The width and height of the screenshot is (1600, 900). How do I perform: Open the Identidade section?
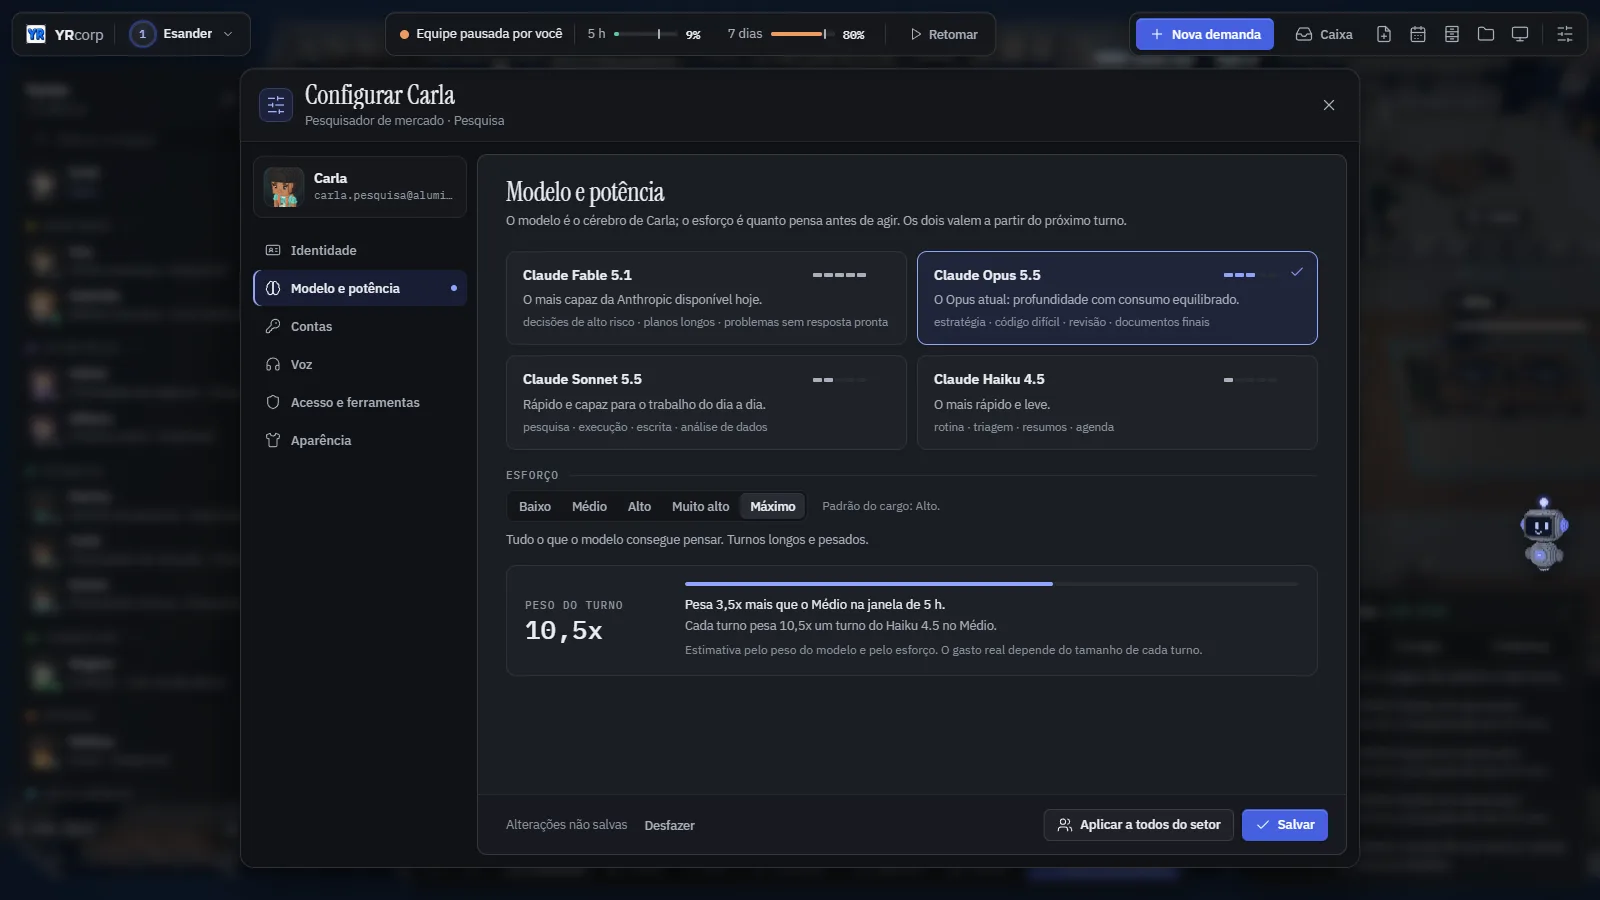pos(360,250)
